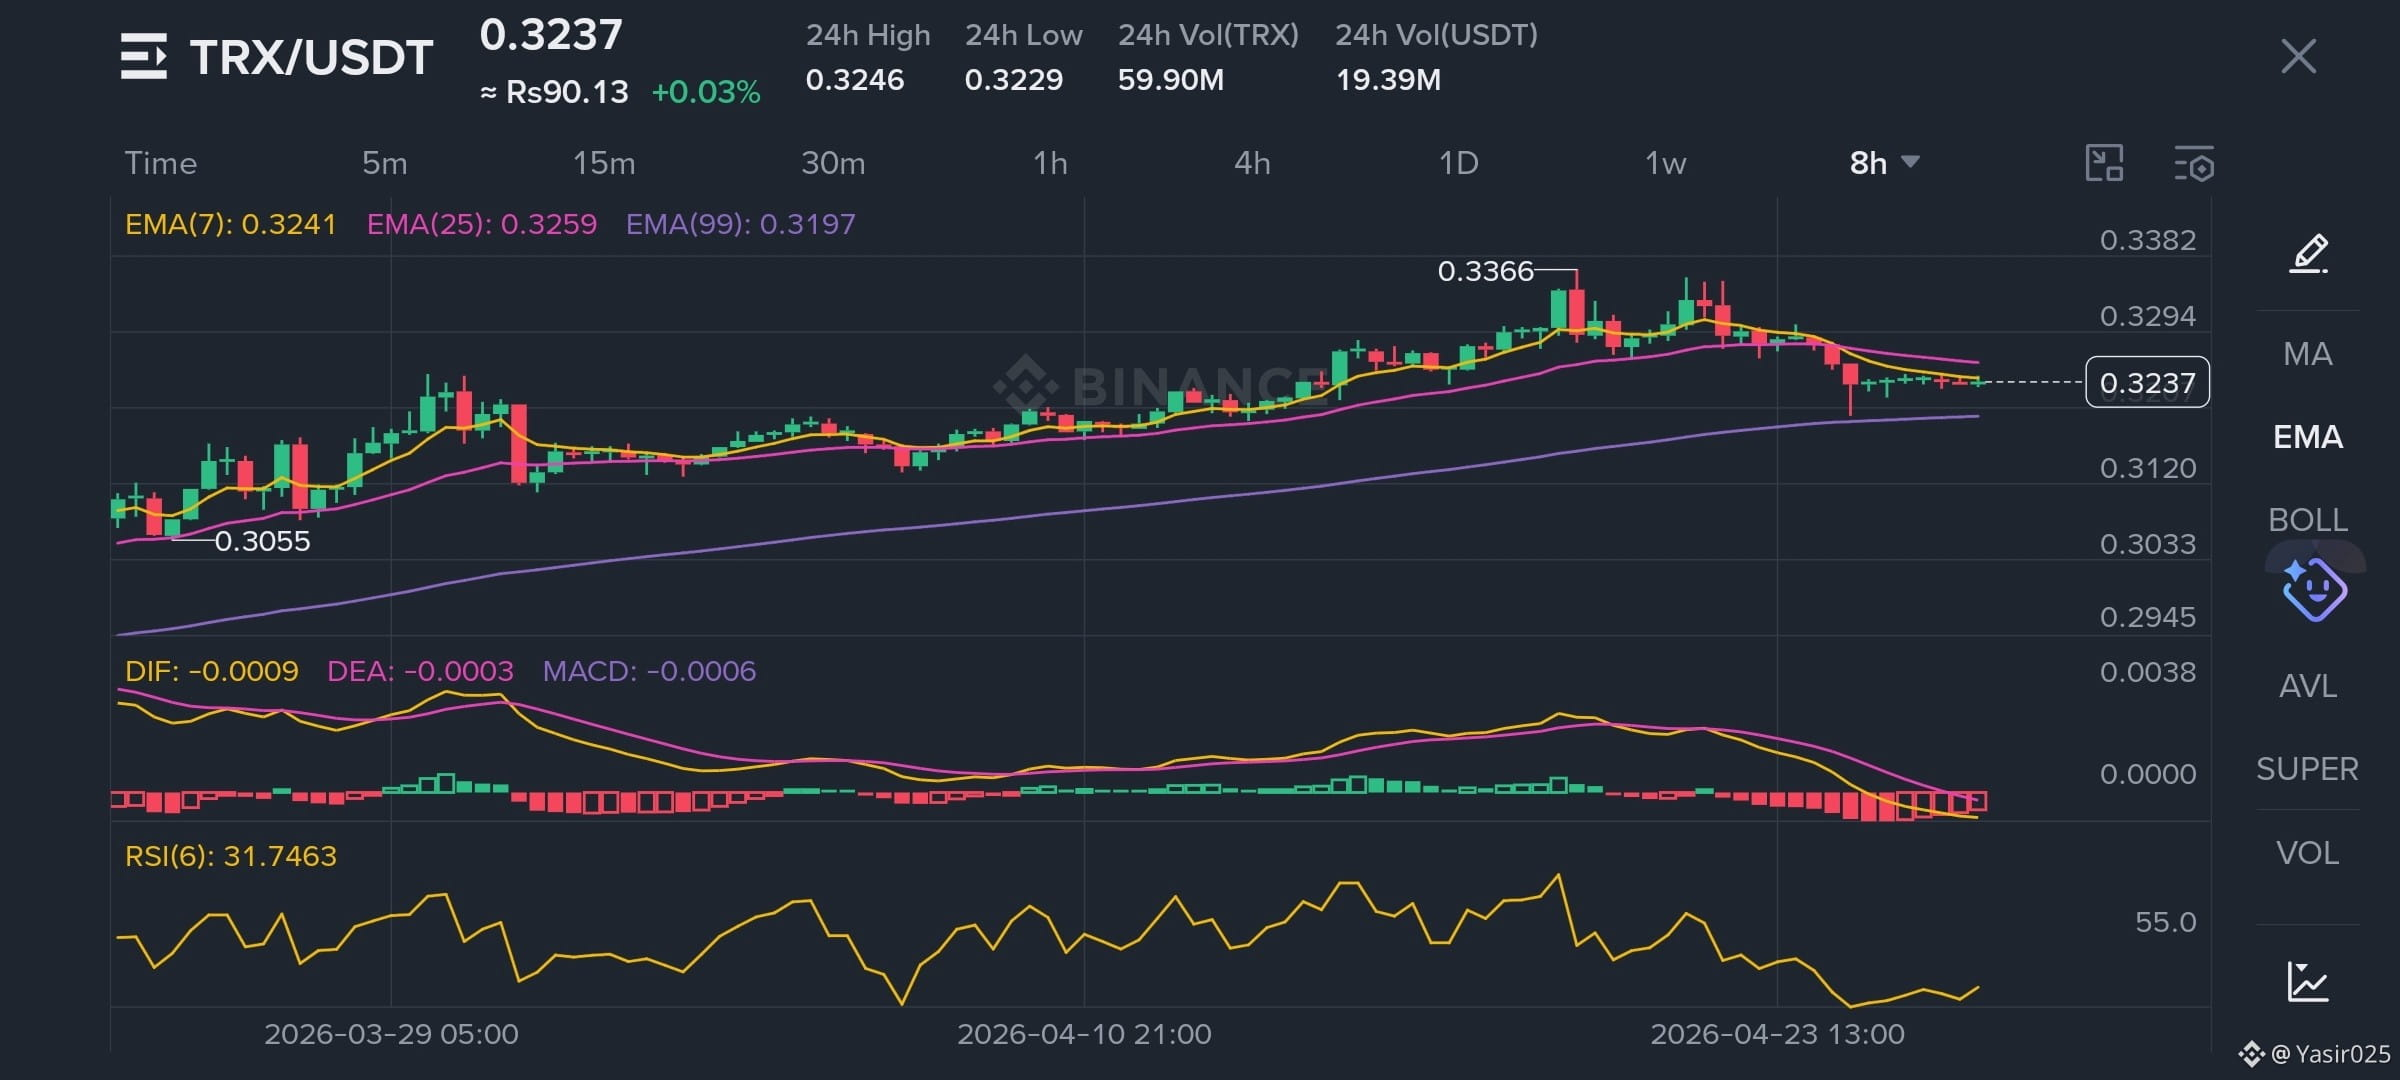Image resolution: width=2400 pixels, height=1080 pixels.
Task: Click the 2026-04-10 21:00 date label
Action: point(1084,1034)
